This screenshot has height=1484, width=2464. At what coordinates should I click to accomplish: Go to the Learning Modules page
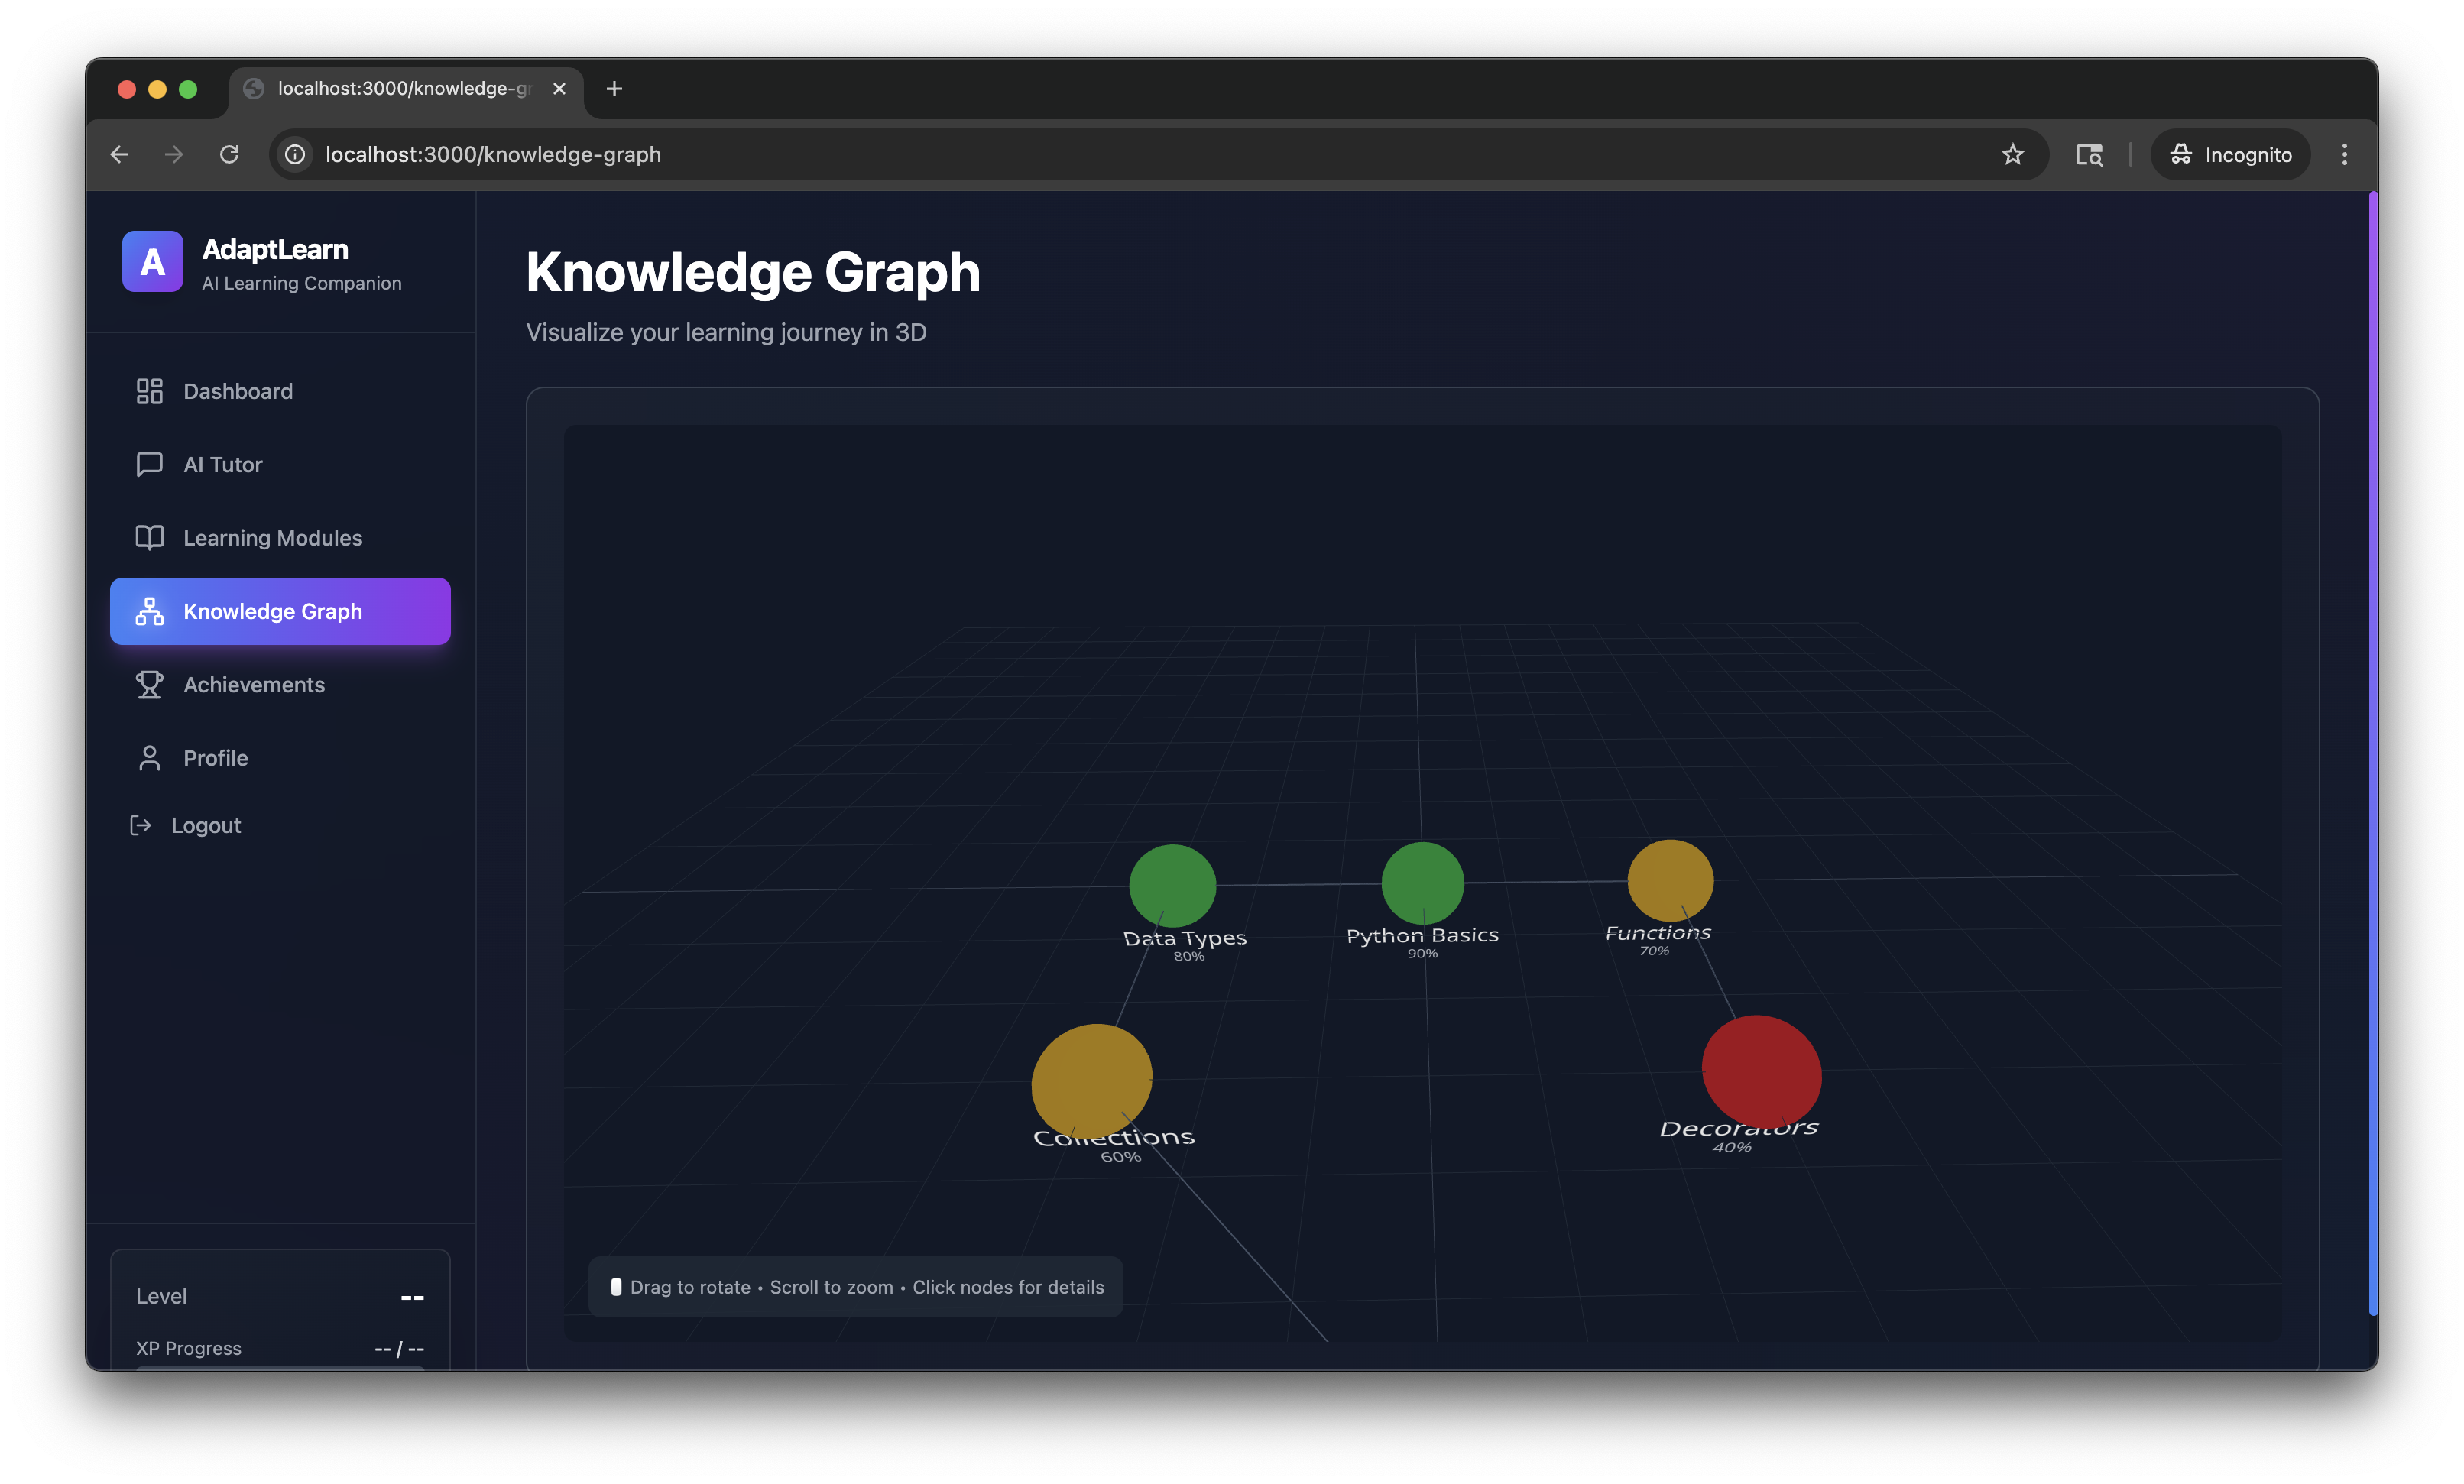point(272,538)
